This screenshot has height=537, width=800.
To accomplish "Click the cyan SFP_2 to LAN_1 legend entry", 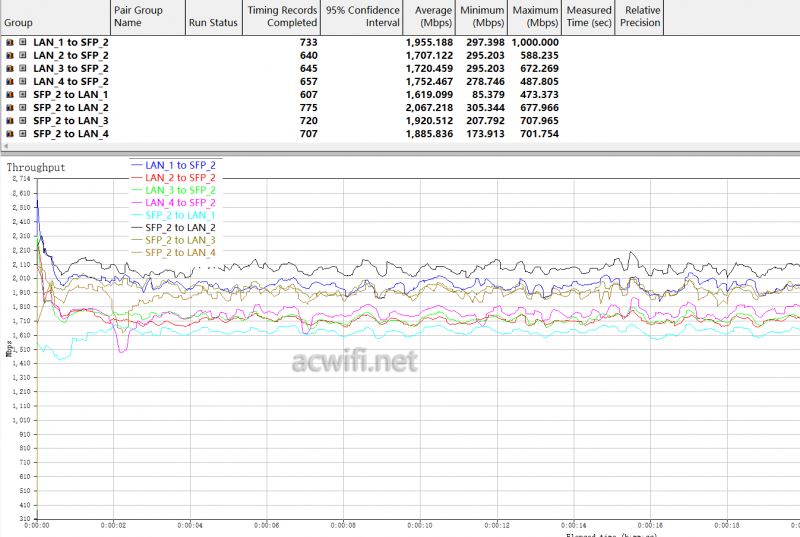I will 180,215.
